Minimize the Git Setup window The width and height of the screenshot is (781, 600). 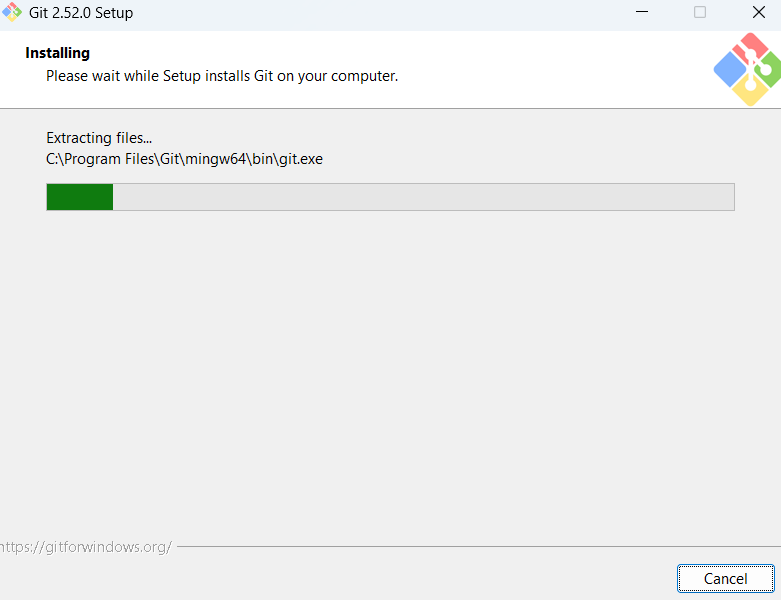[642, 12]
